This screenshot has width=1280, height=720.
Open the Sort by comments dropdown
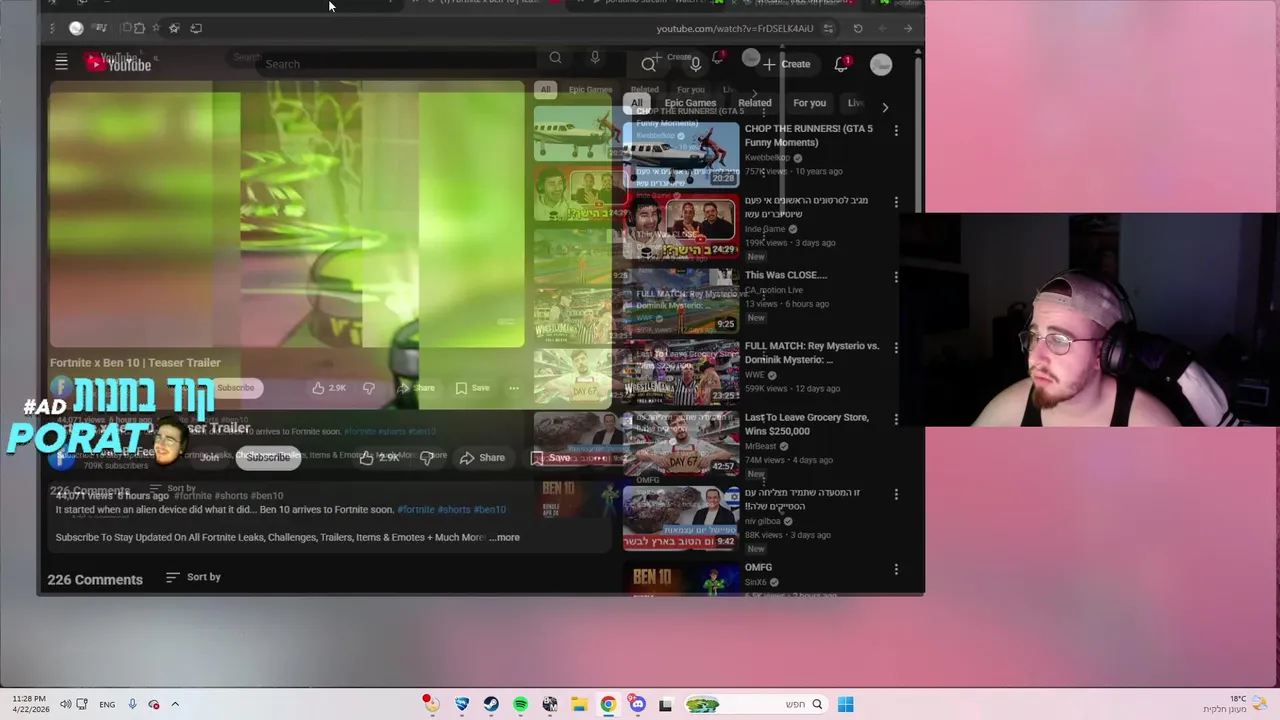pos(193,577)
